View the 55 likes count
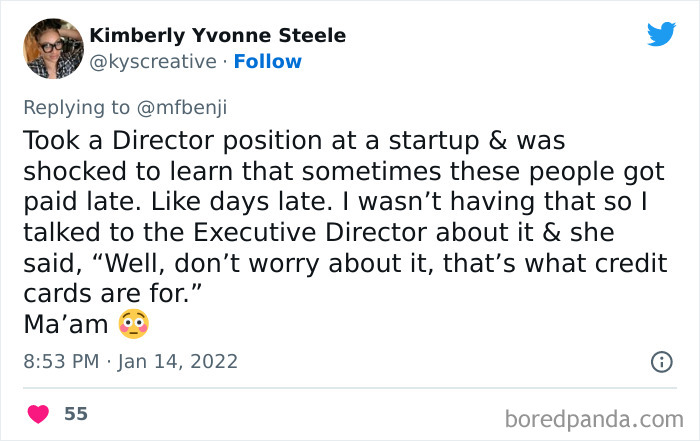This screenshot has width=700, height=441. (x=76, y=413)
